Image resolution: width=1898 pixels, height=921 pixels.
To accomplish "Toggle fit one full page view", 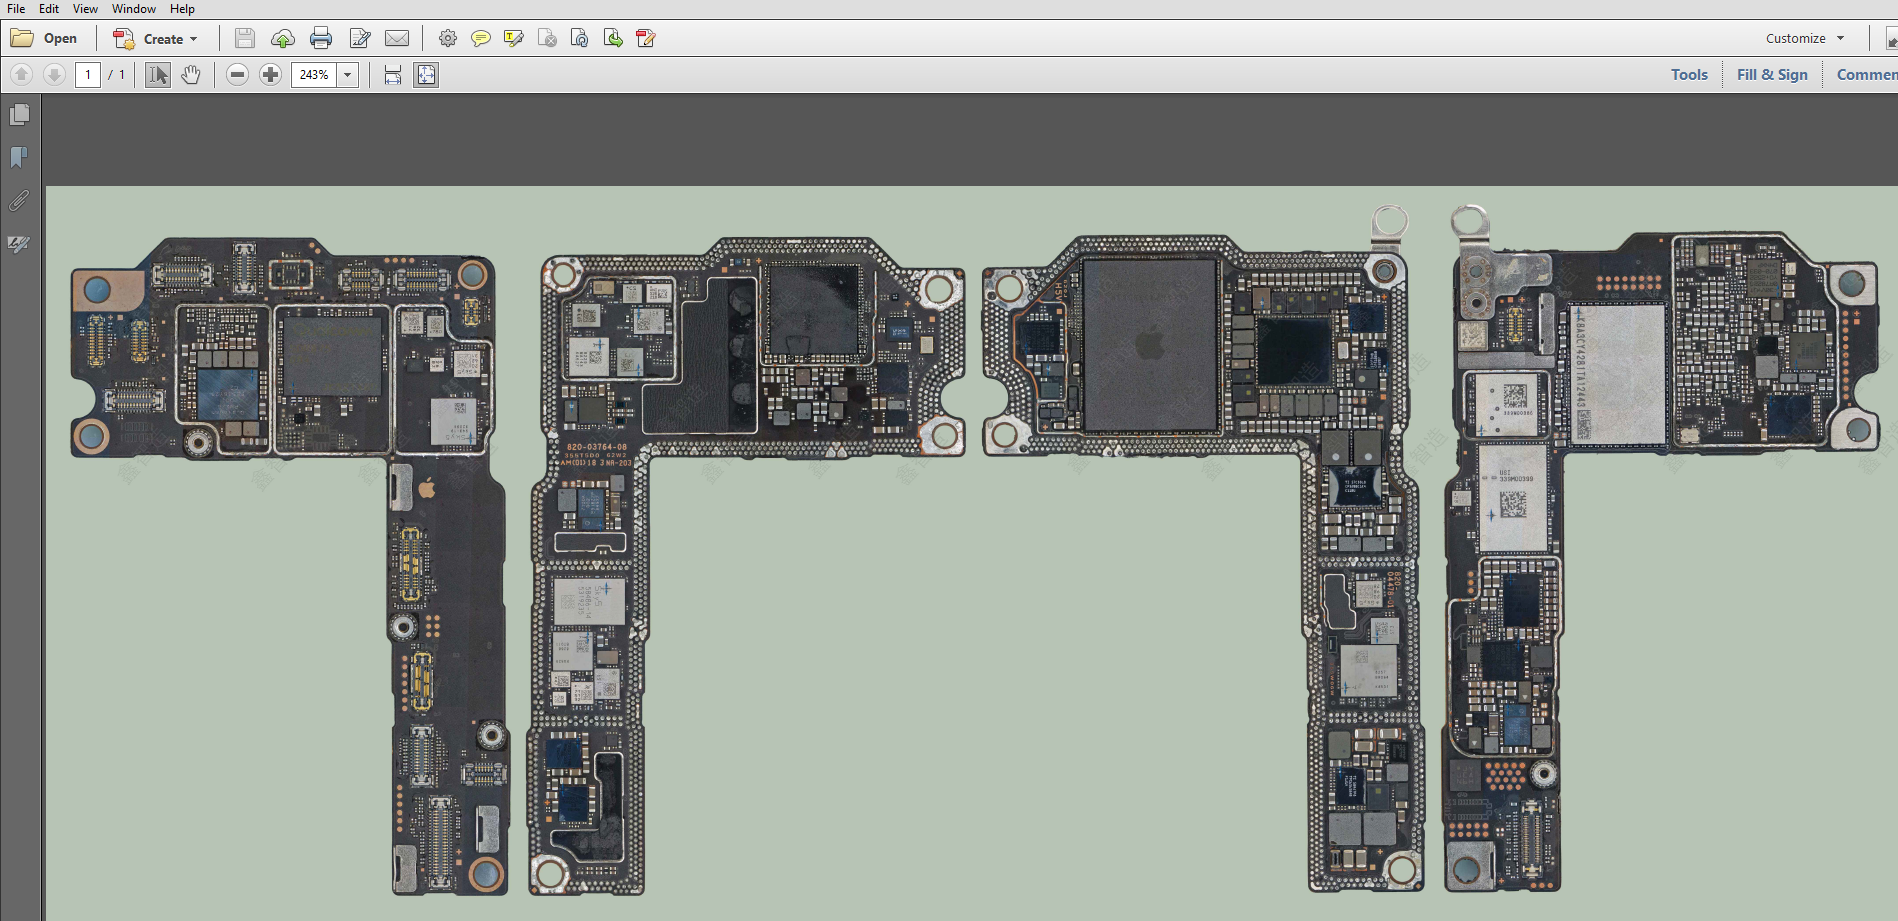I will [x=426, y=75].
